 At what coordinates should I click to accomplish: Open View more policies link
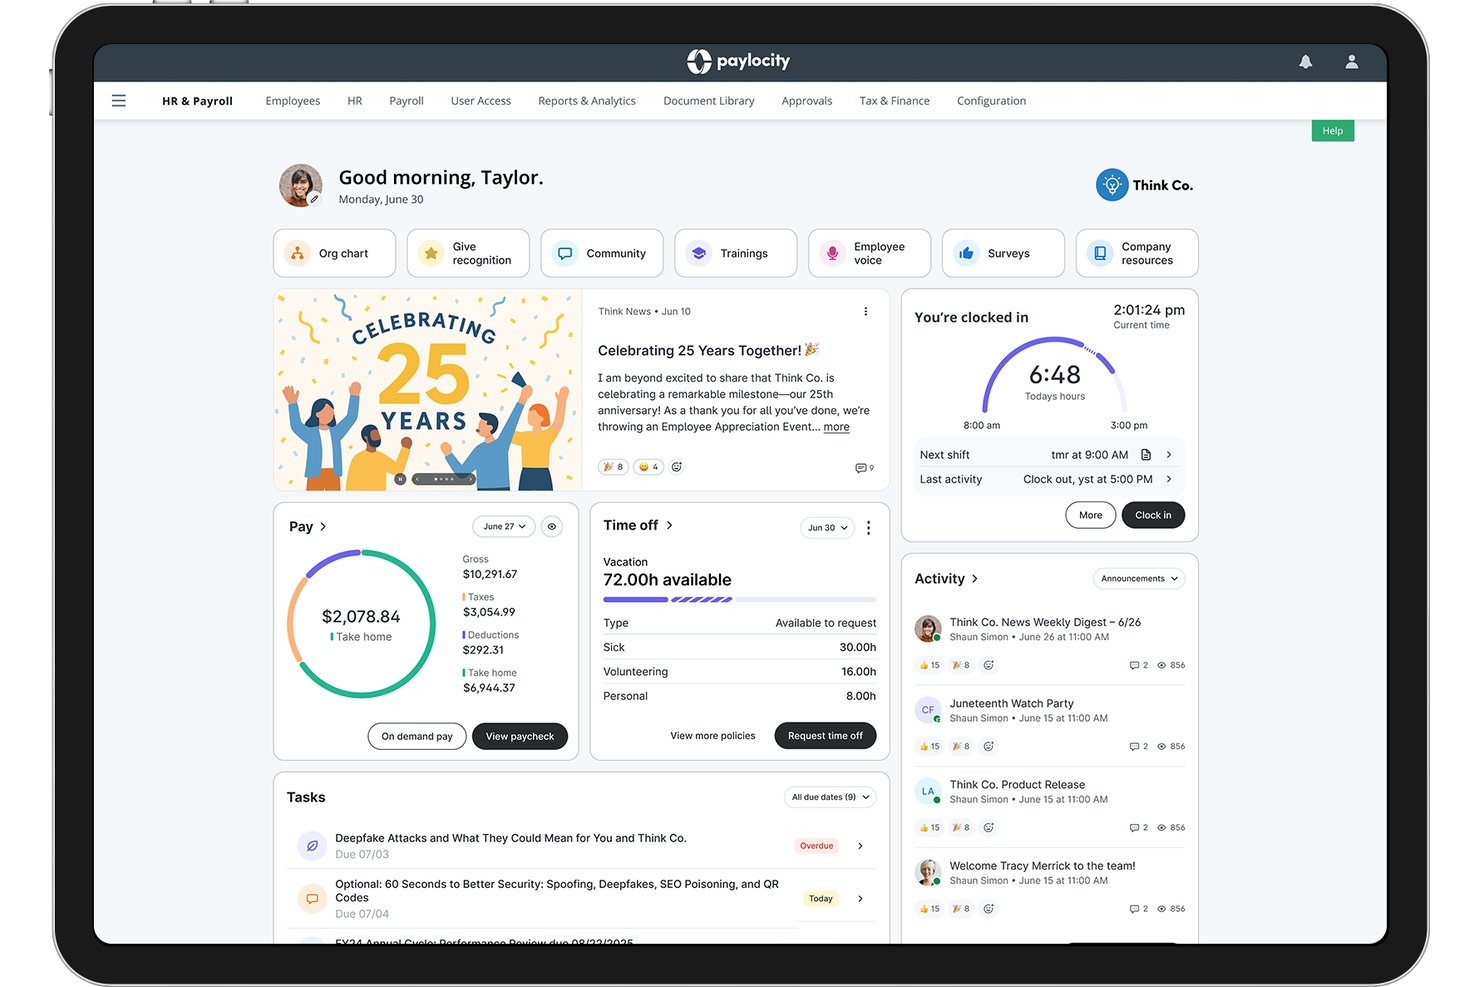click(x=713, y=736)
